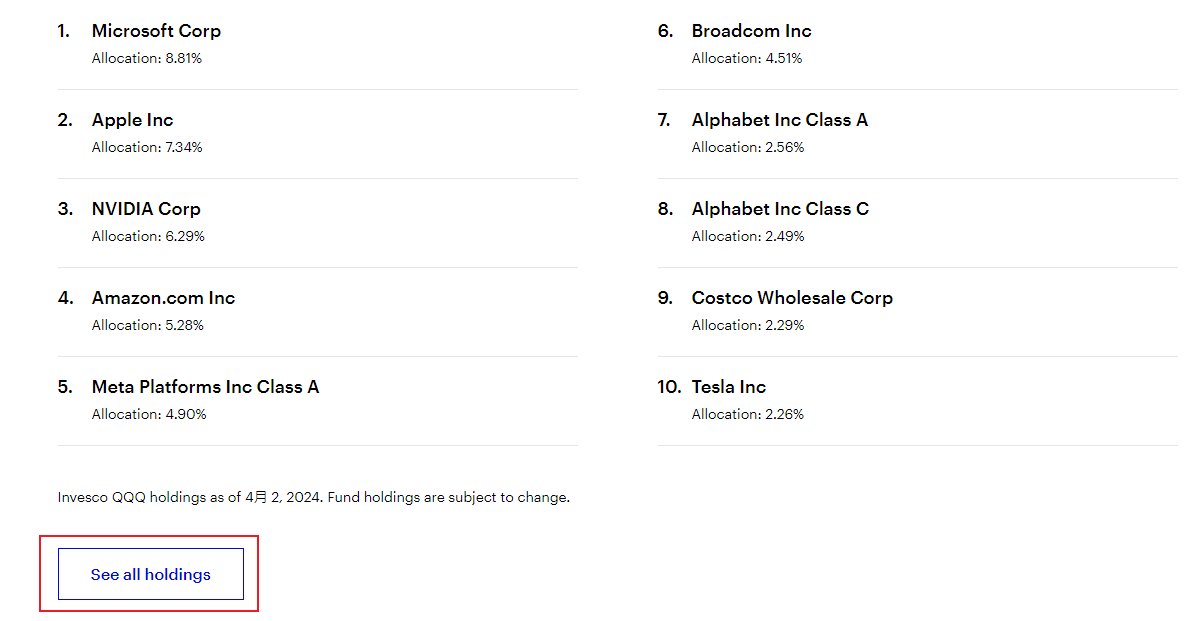The height and width of the screenshot is (621, 1193).
Task: Click the Invesco QQQ holdings disclaimer text
Action: click(313, 497)
